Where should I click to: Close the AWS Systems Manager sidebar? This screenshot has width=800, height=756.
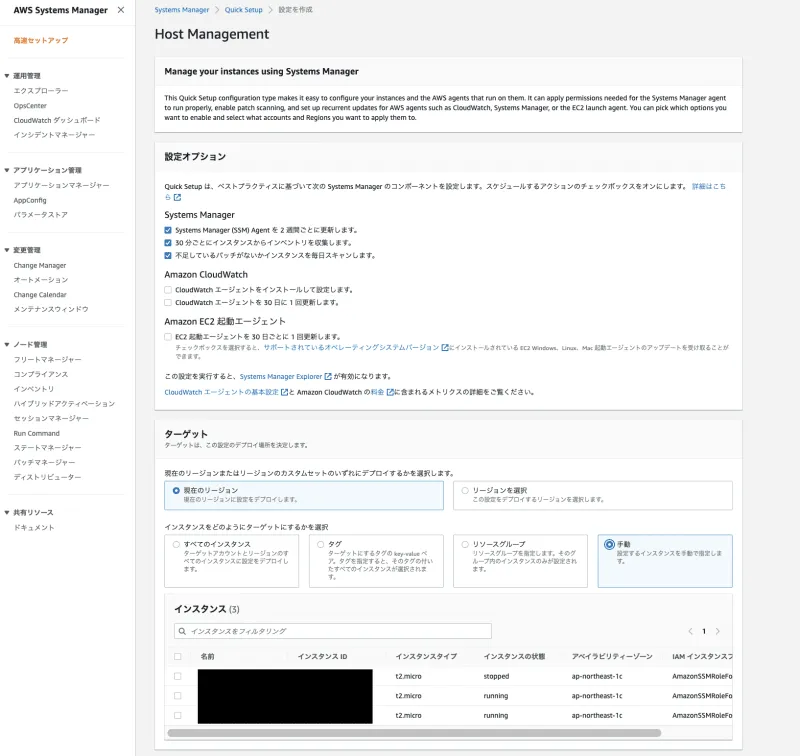click(x=121, y=10)
